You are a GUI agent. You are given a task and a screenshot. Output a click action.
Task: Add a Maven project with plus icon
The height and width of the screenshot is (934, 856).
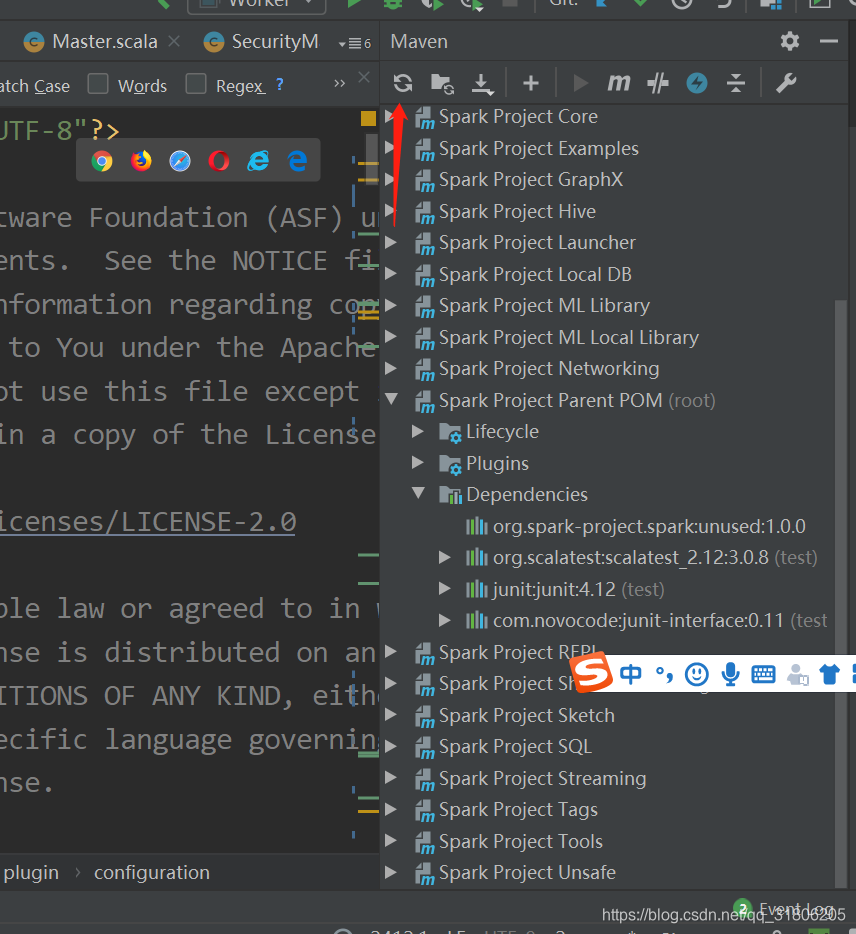click(x=531, y=83)
